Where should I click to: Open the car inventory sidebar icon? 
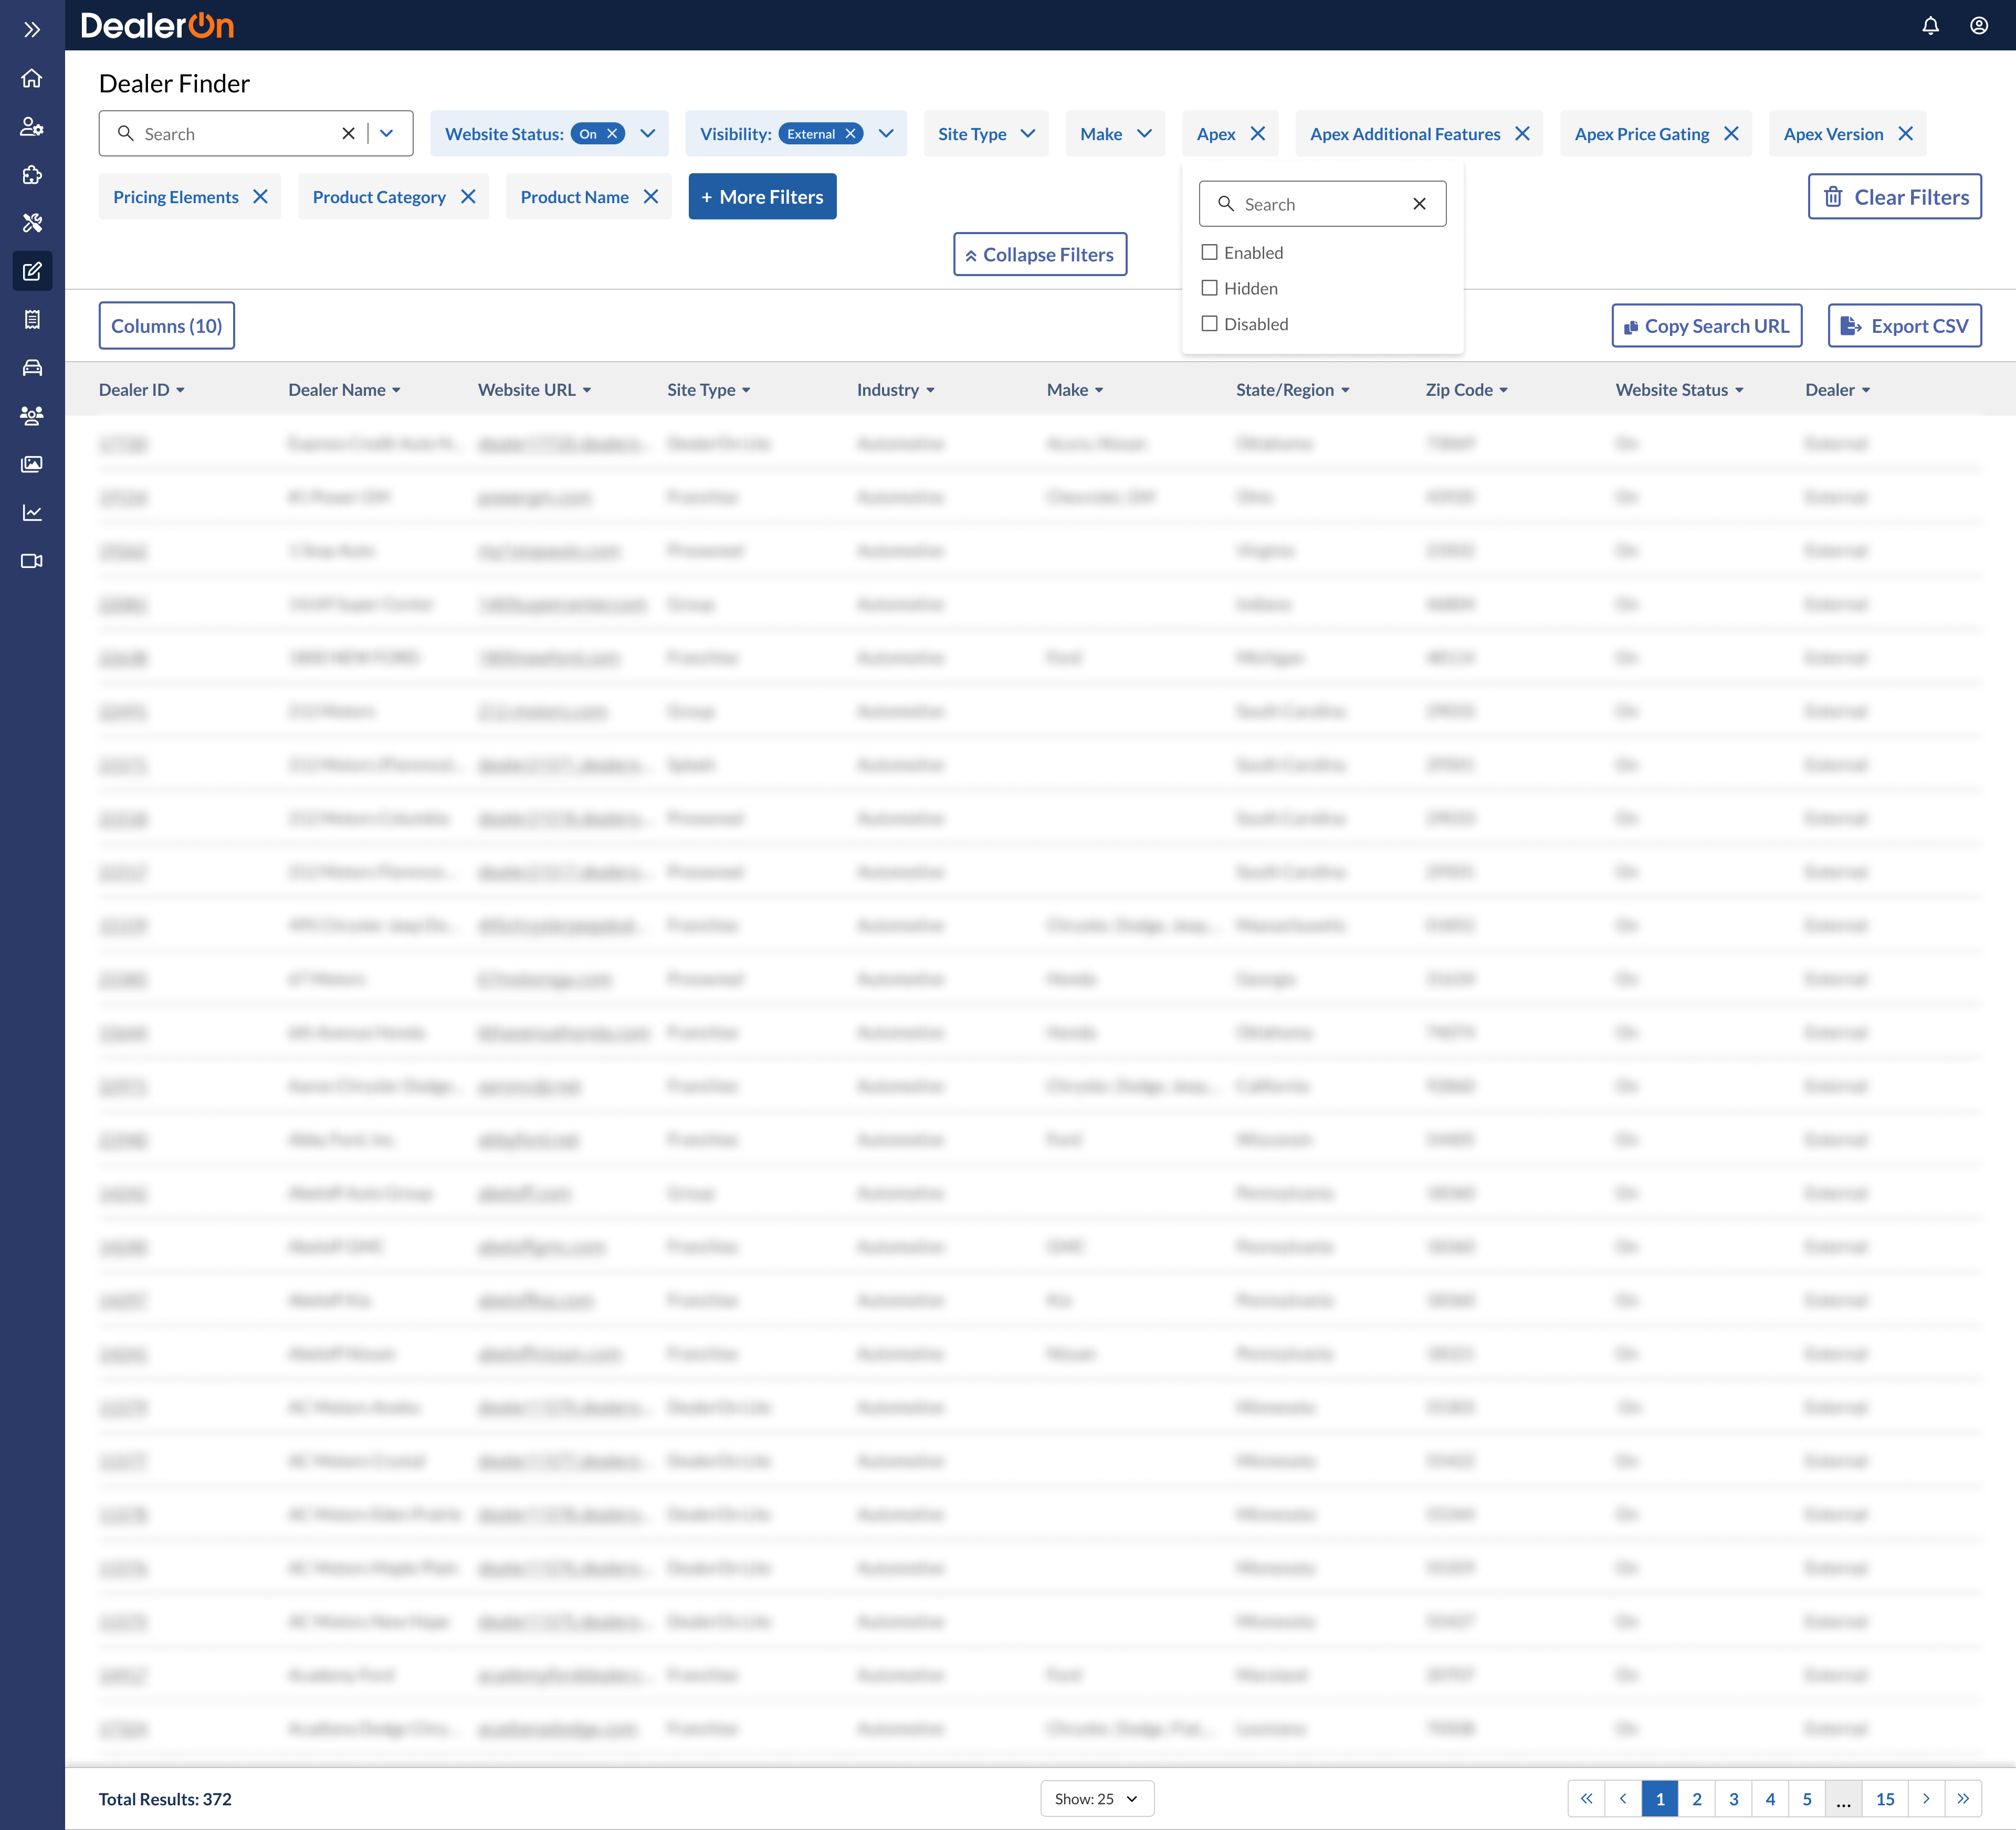32,367
